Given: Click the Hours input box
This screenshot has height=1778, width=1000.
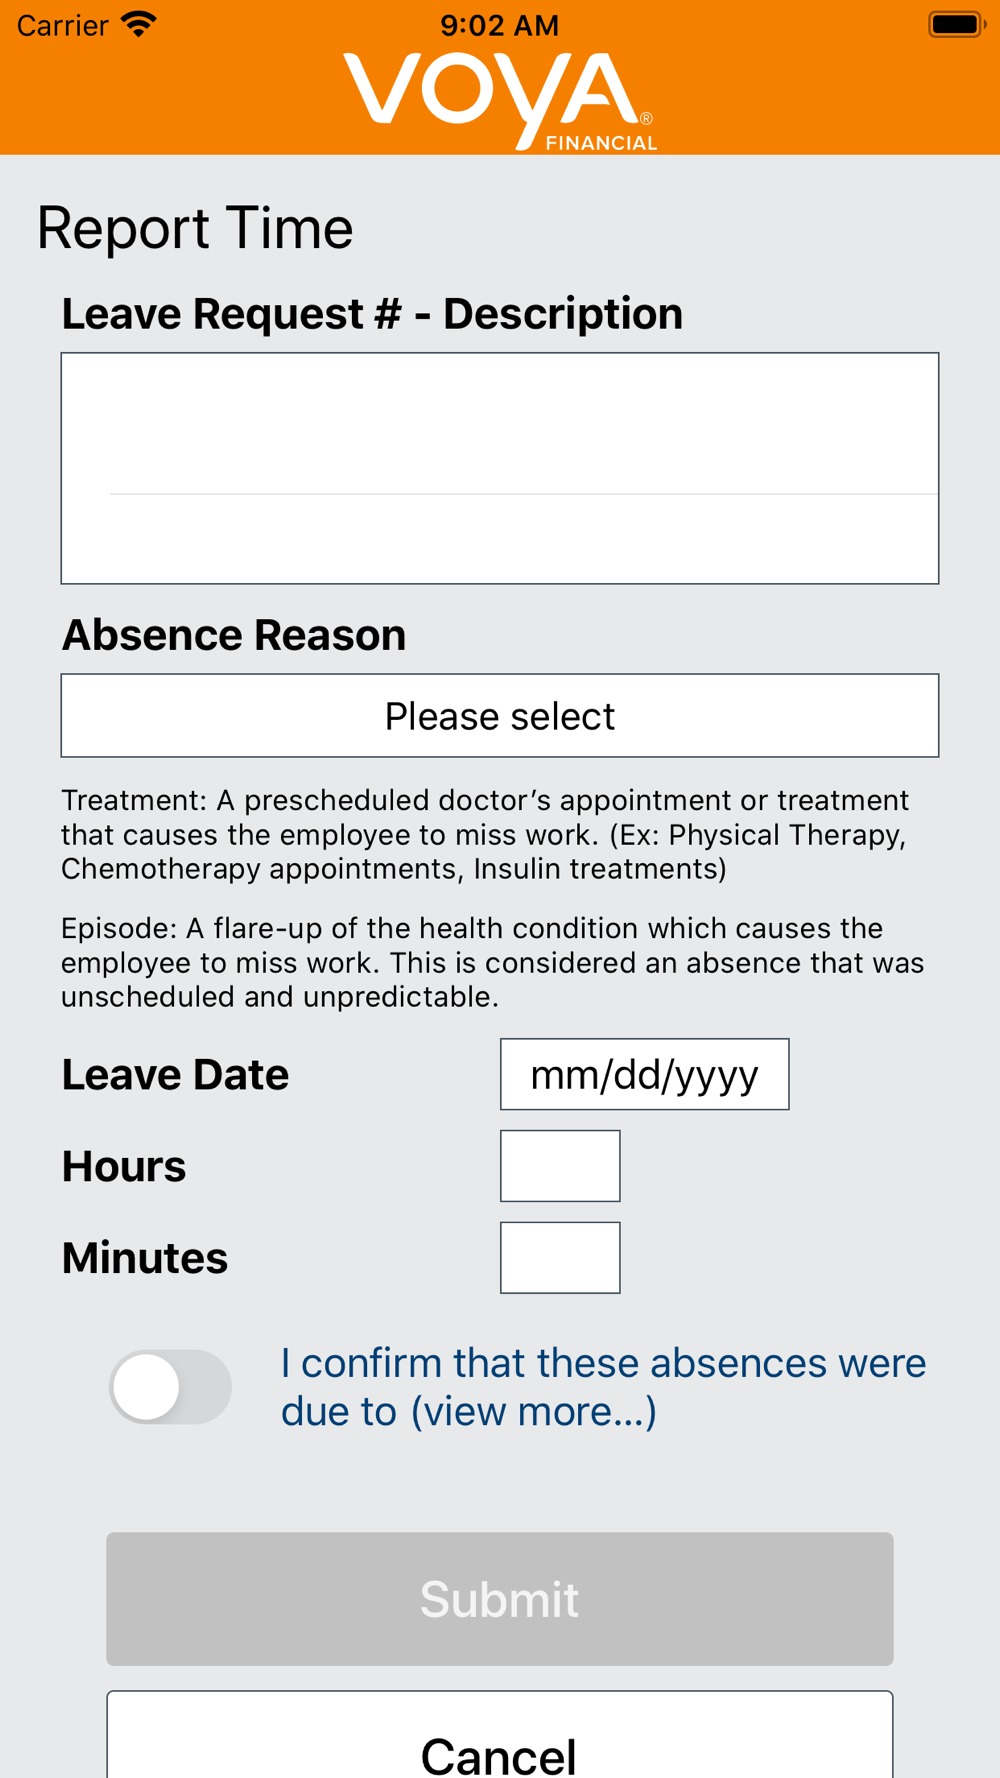Looking at the screenshot, I should (560, 1166).
